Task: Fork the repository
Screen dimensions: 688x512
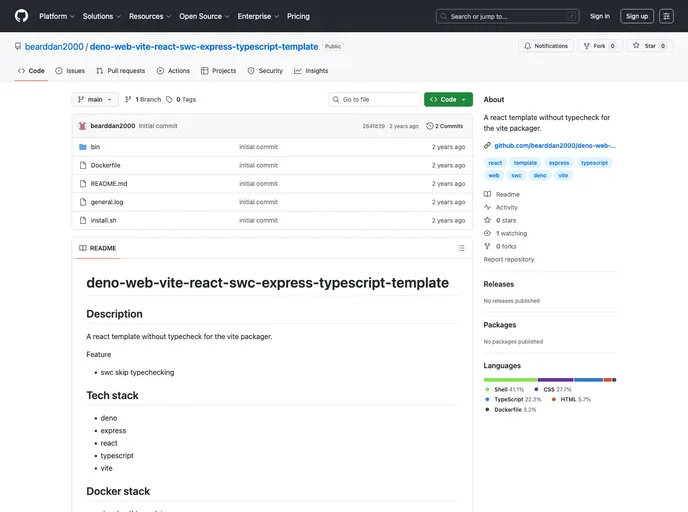Action: pos(601,46)
